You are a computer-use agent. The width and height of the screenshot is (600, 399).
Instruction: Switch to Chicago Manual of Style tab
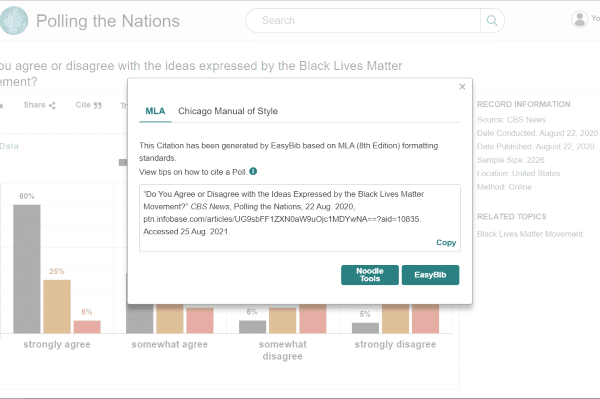tap(228, 111)
